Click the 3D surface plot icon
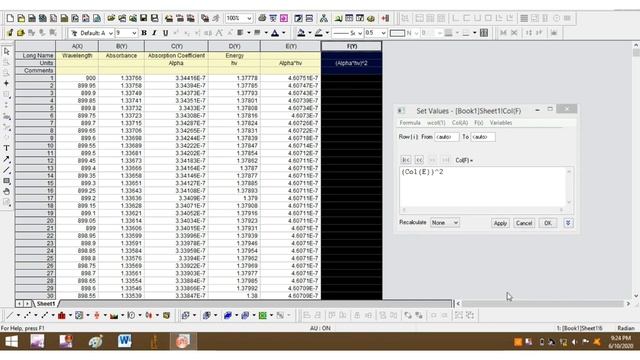 point(228,316)
